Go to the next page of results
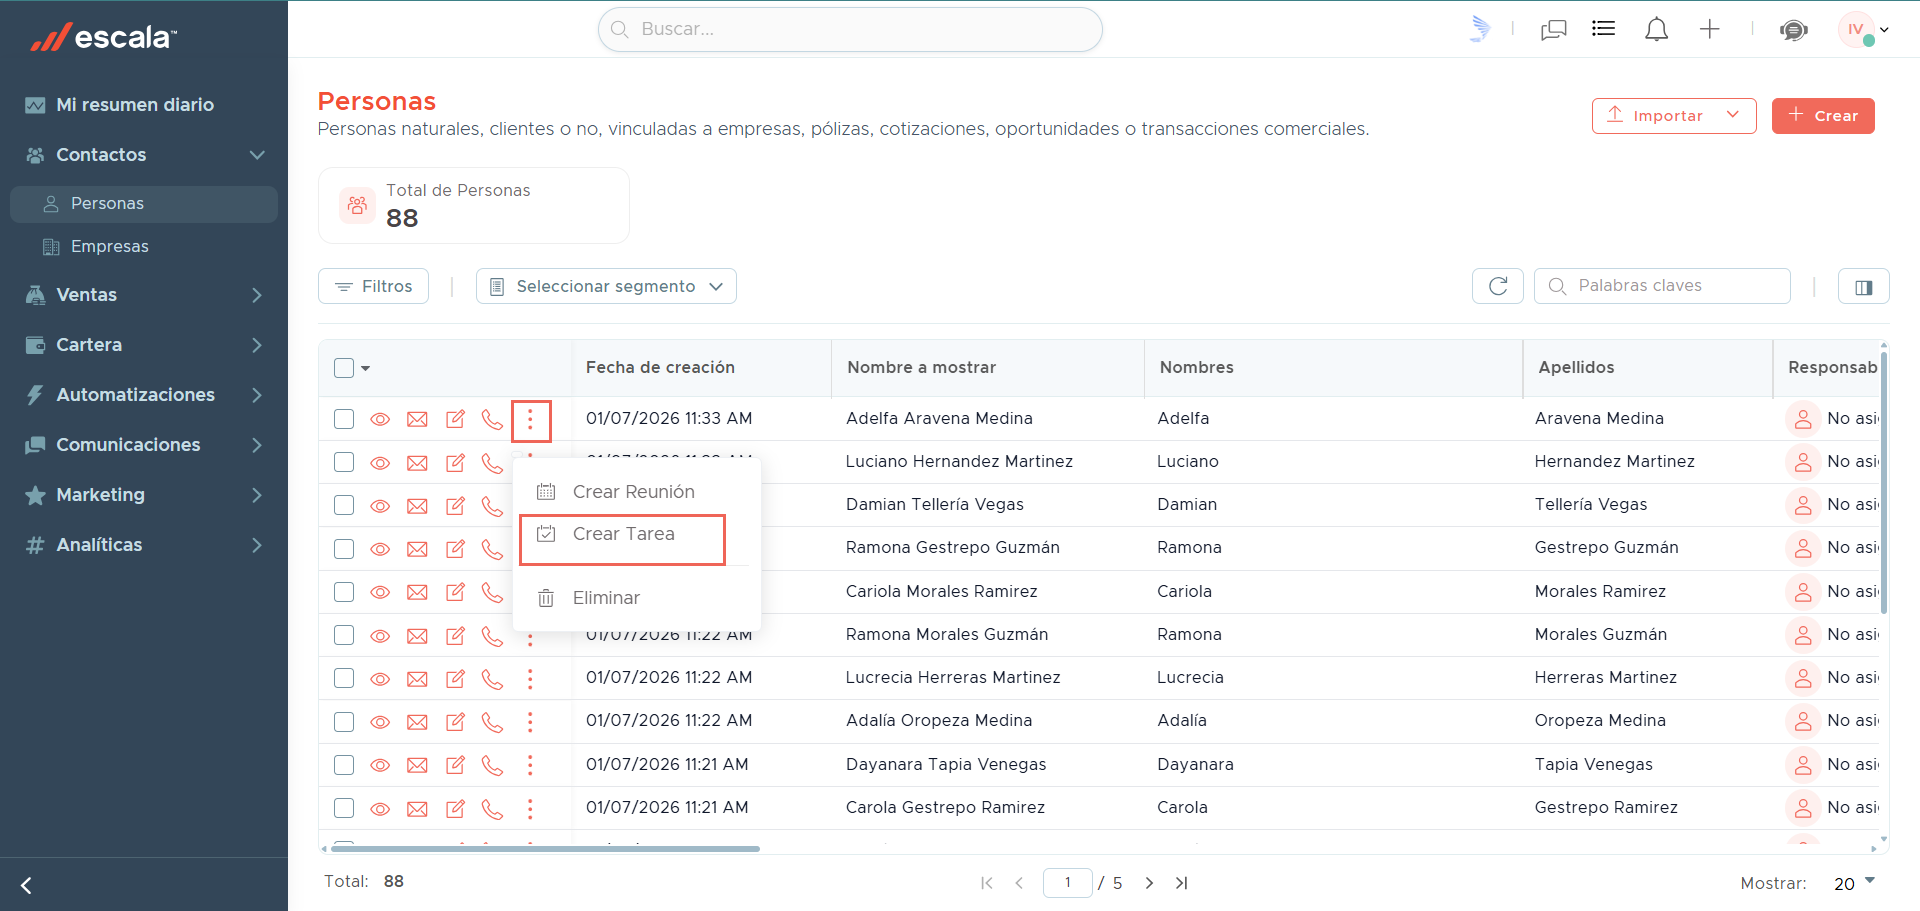This screenshot has width=1920, height=911. click(1149, 883)
